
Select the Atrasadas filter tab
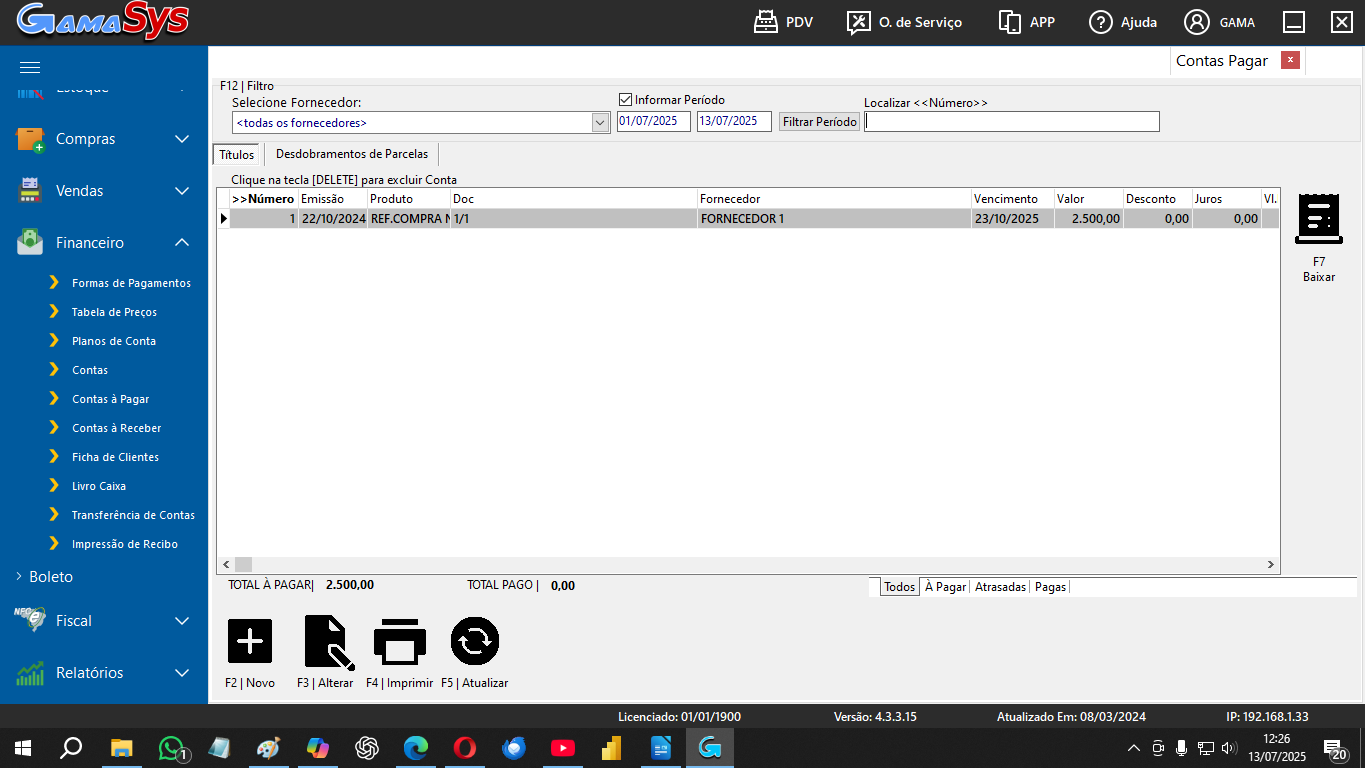click(x=1000, y=587)
